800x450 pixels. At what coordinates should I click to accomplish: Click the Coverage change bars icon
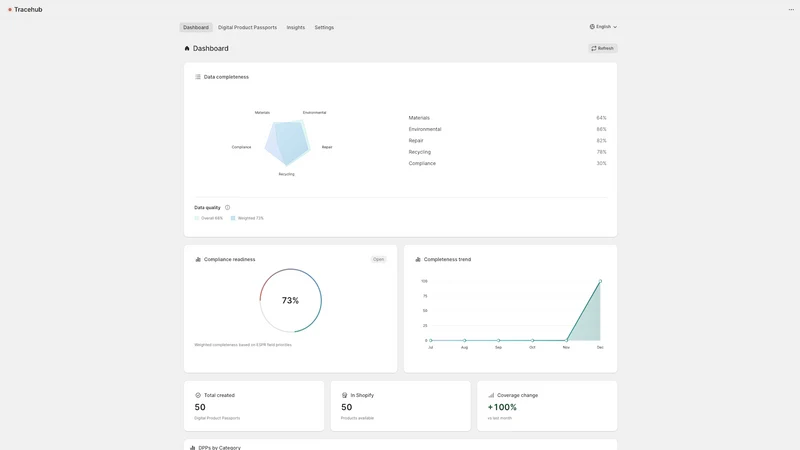(491, 395)
